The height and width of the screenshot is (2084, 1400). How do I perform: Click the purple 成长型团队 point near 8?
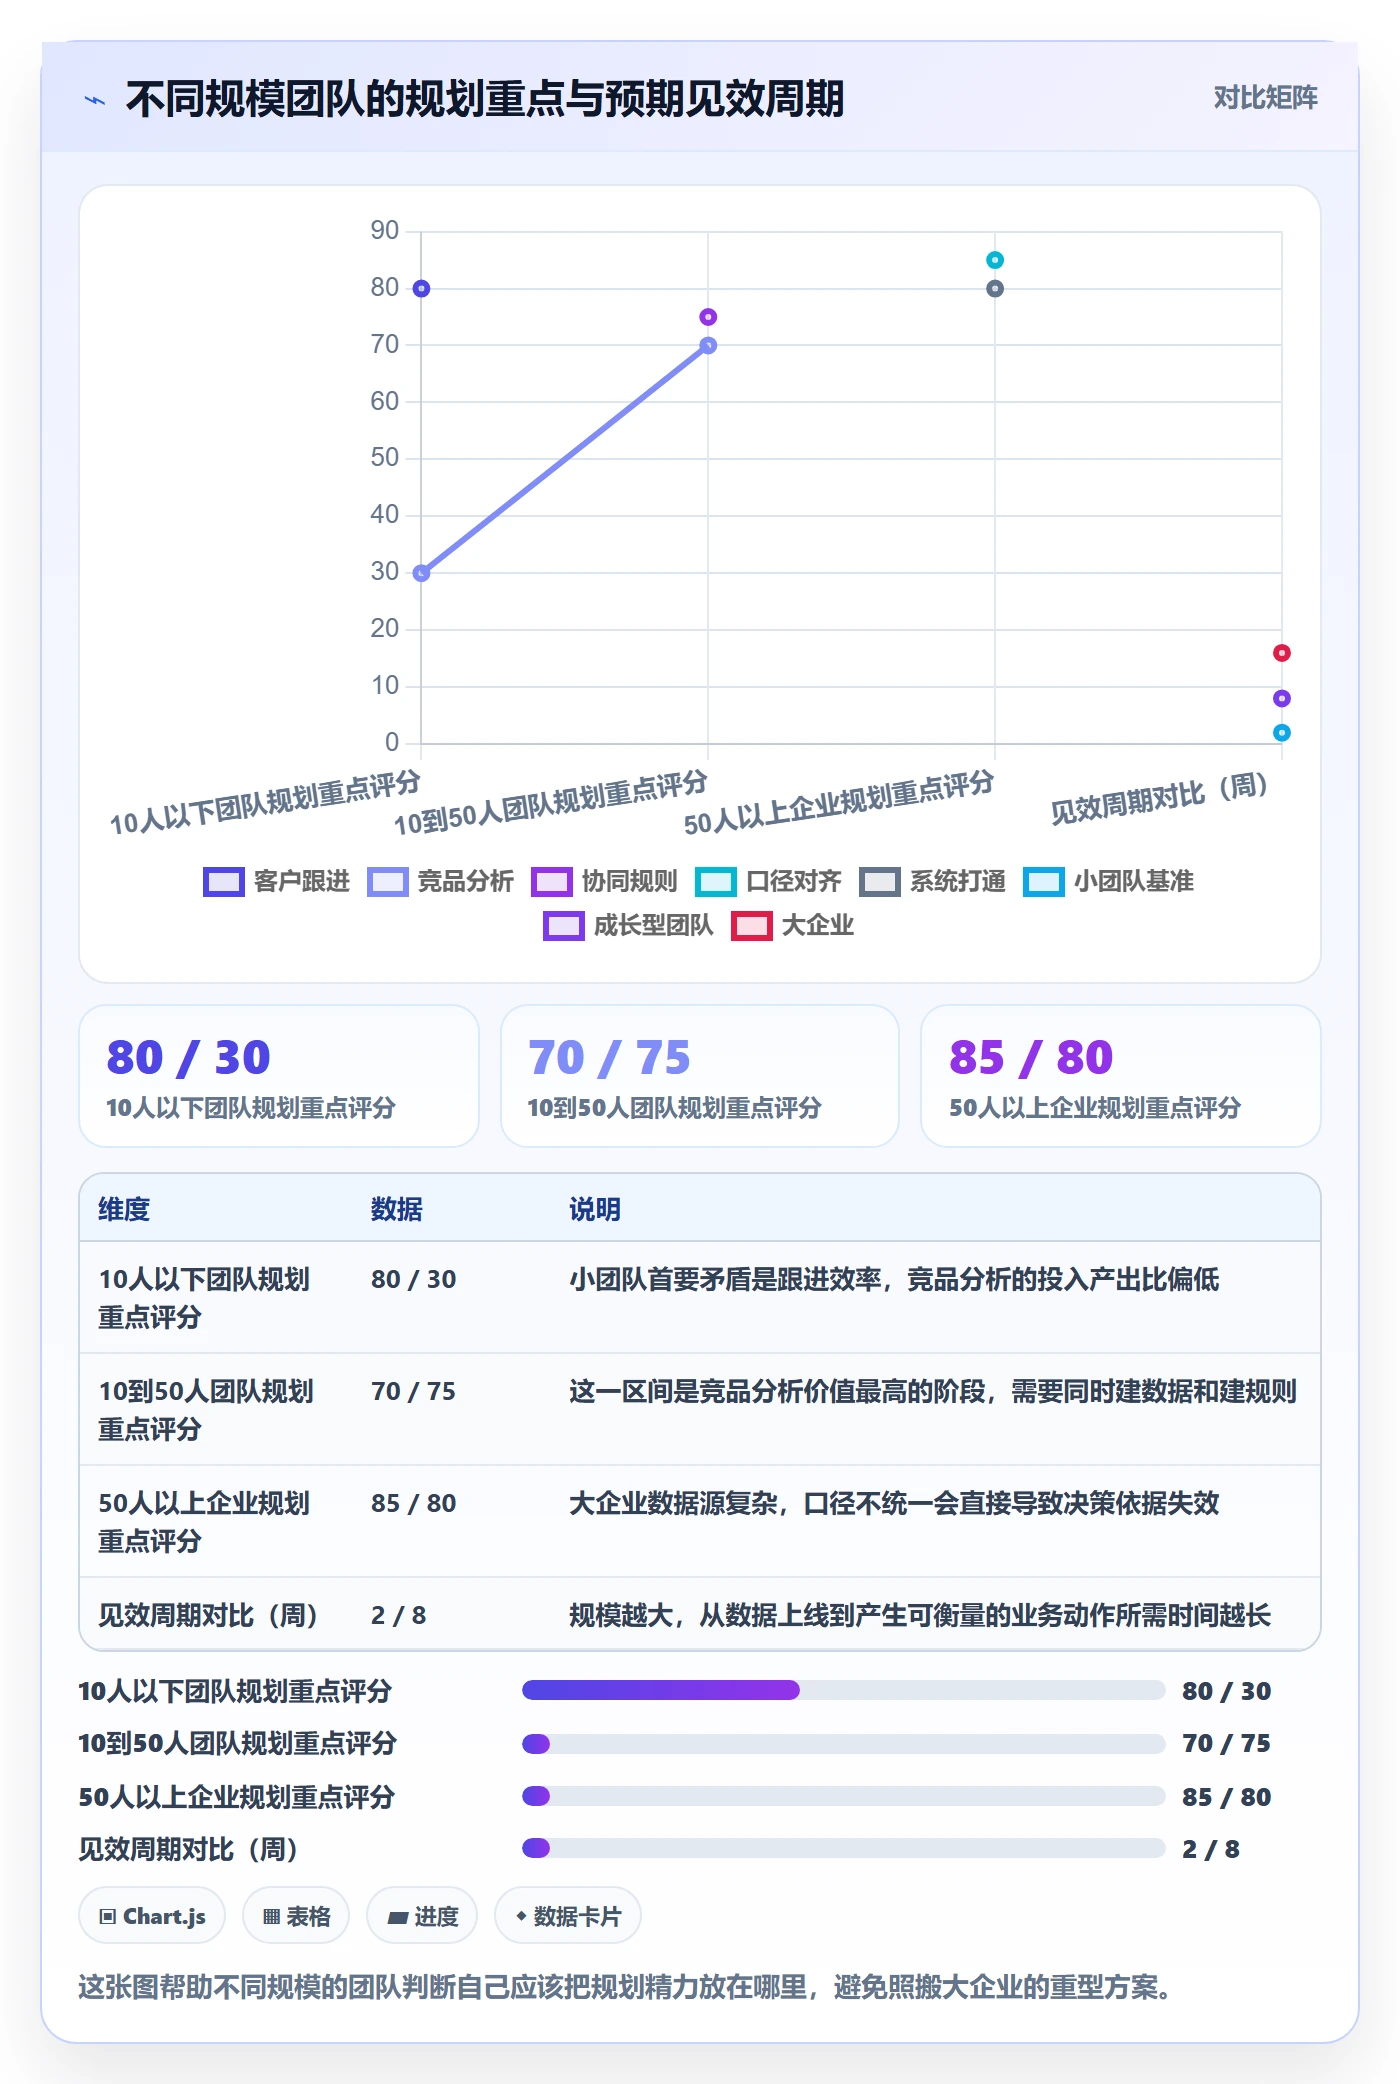pos(1282,698)
